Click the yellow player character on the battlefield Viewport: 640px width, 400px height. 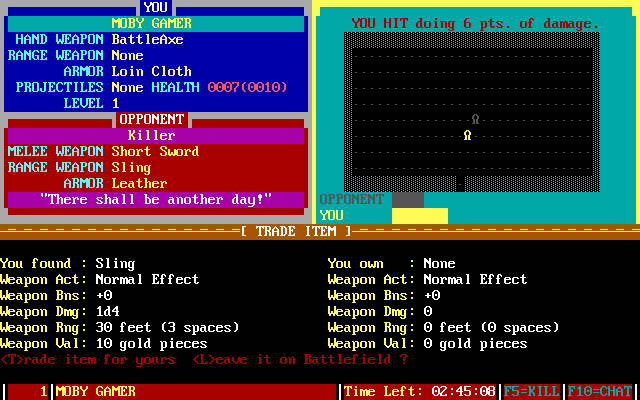pyautogui.click(x=467, y=135)
